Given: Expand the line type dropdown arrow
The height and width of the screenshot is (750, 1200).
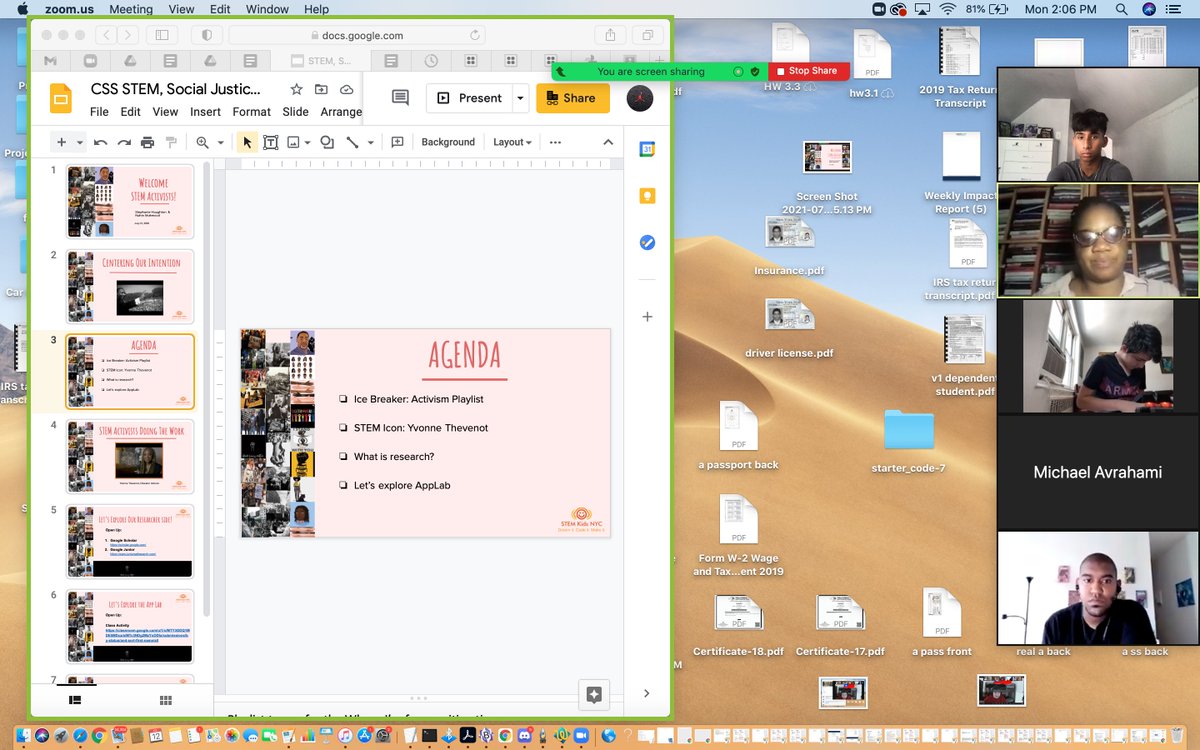Looking at the screenshot, I should [x=370, y=142].
